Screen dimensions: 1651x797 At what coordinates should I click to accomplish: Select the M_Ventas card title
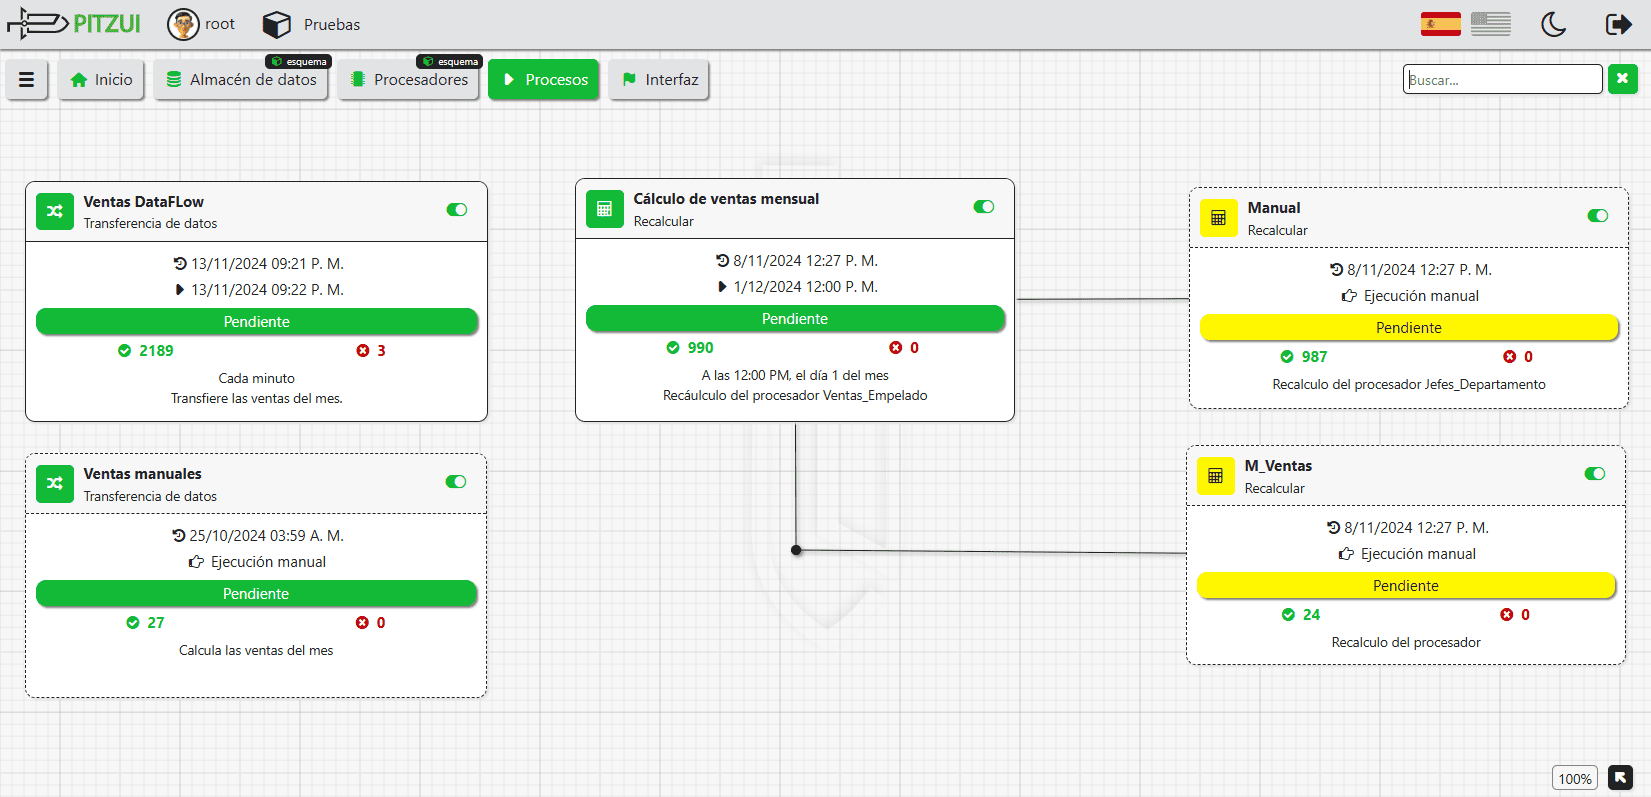point(1278,465)
